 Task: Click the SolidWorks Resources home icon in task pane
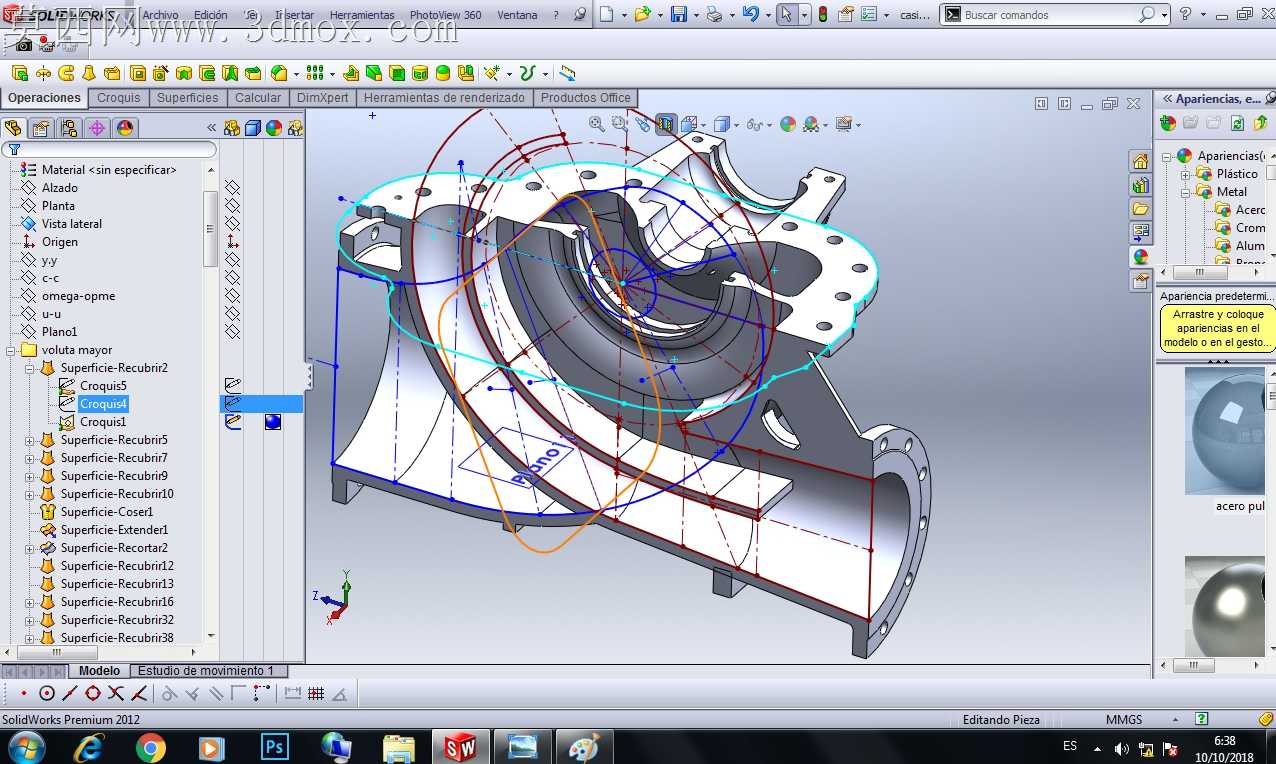click(x=1141, y=161)
